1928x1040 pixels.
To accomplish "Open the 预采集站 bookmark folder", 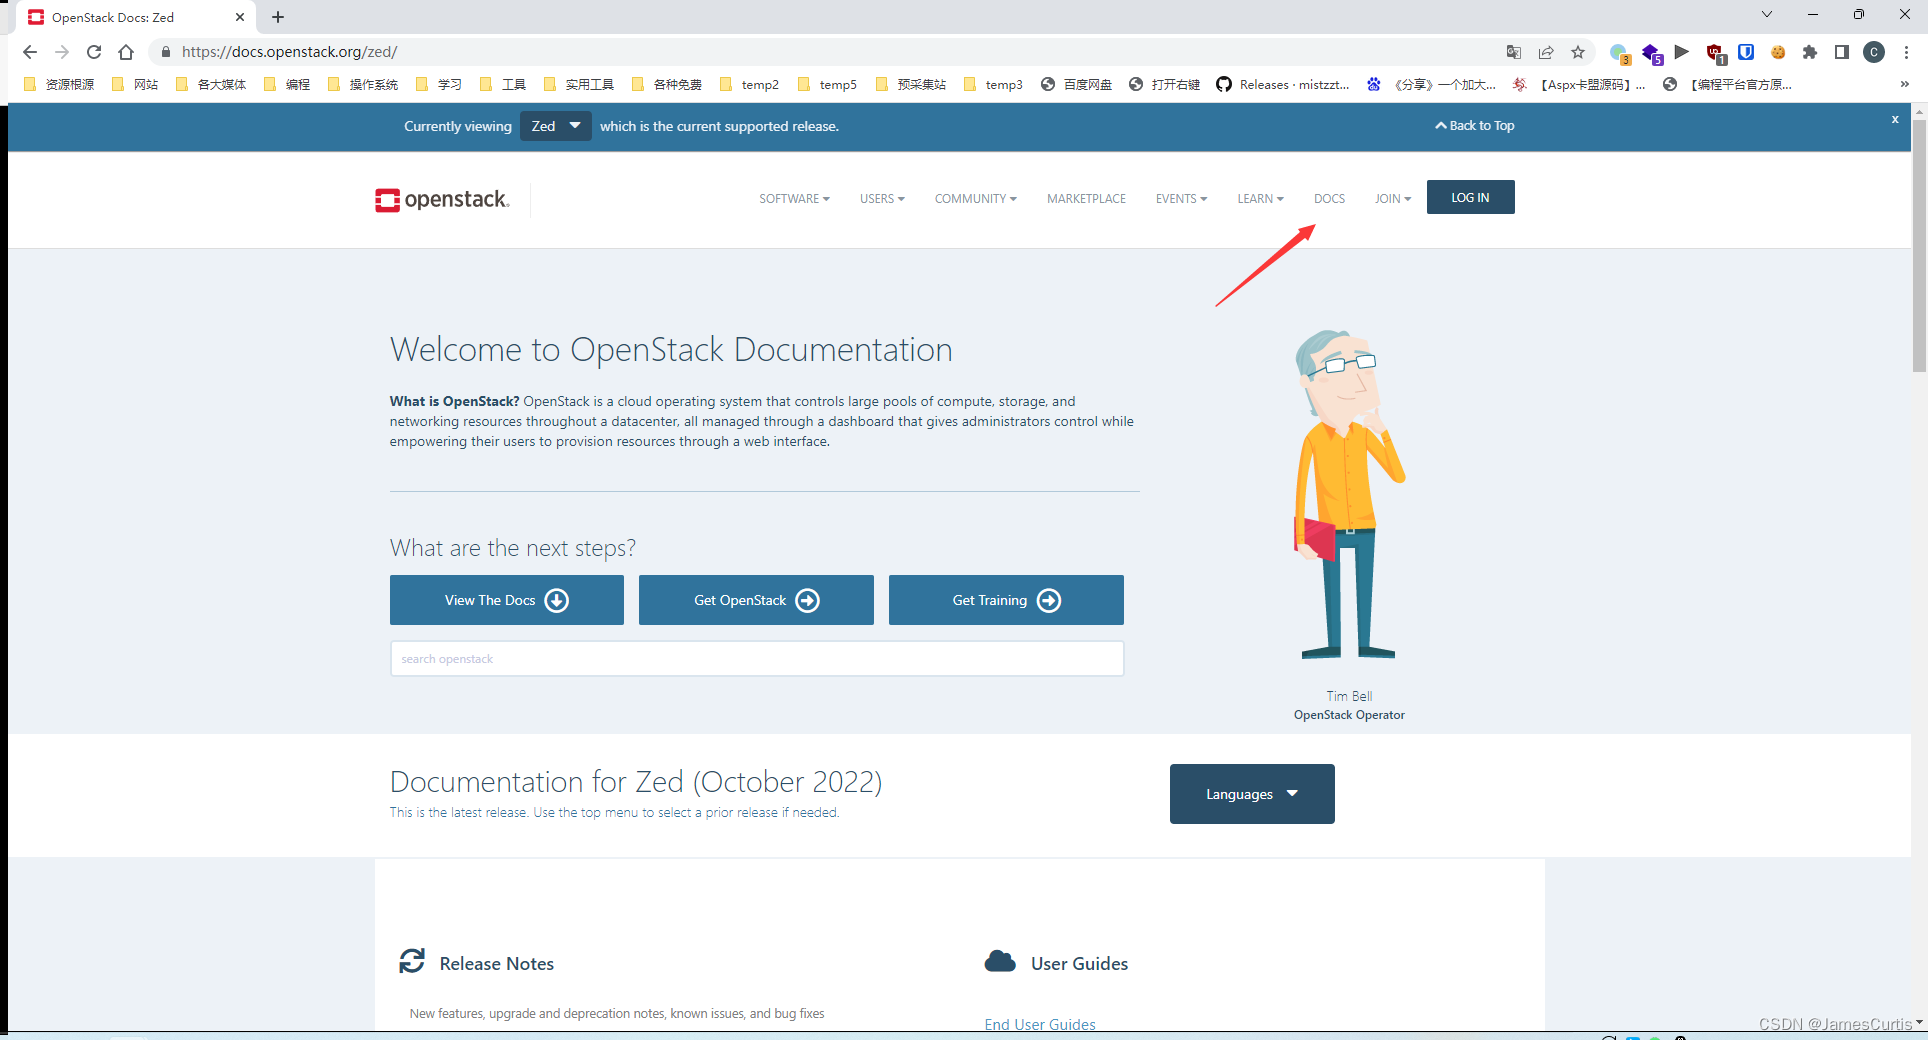I will point(911,85).
